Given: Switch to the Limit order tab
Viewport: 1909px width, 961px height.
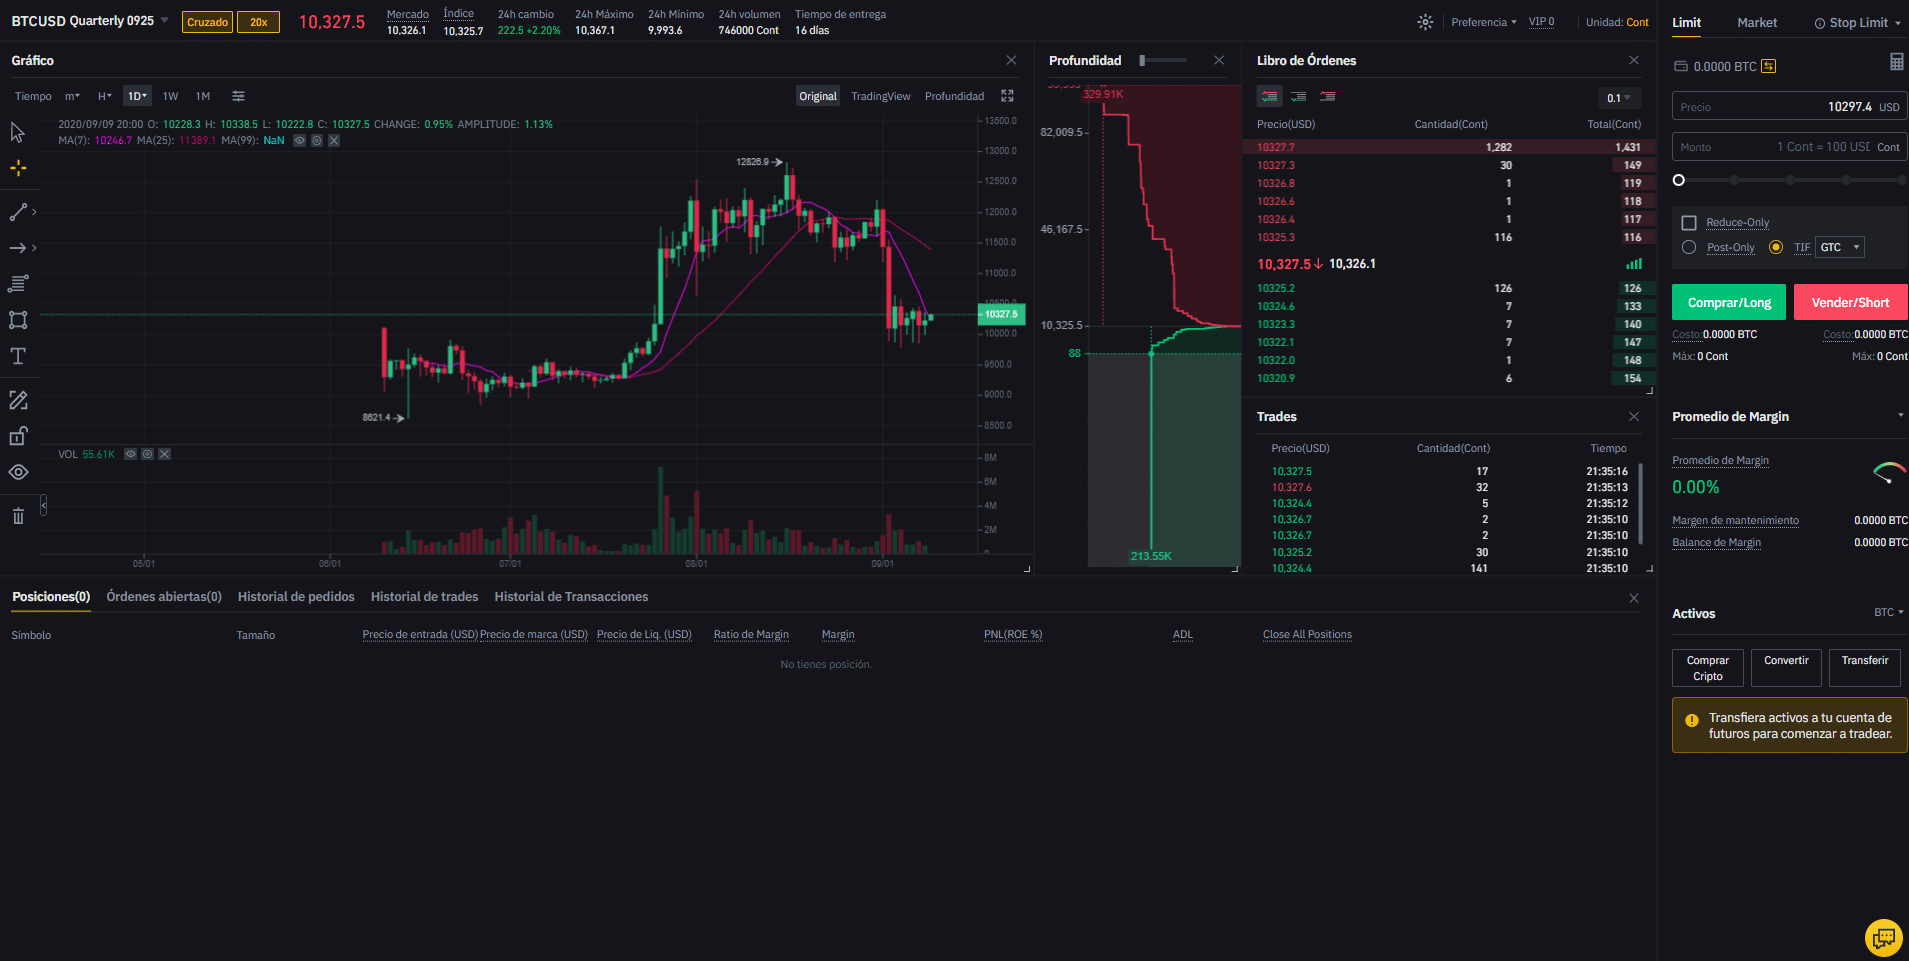Looking at the screenshot, I should tap(1686, 22).
